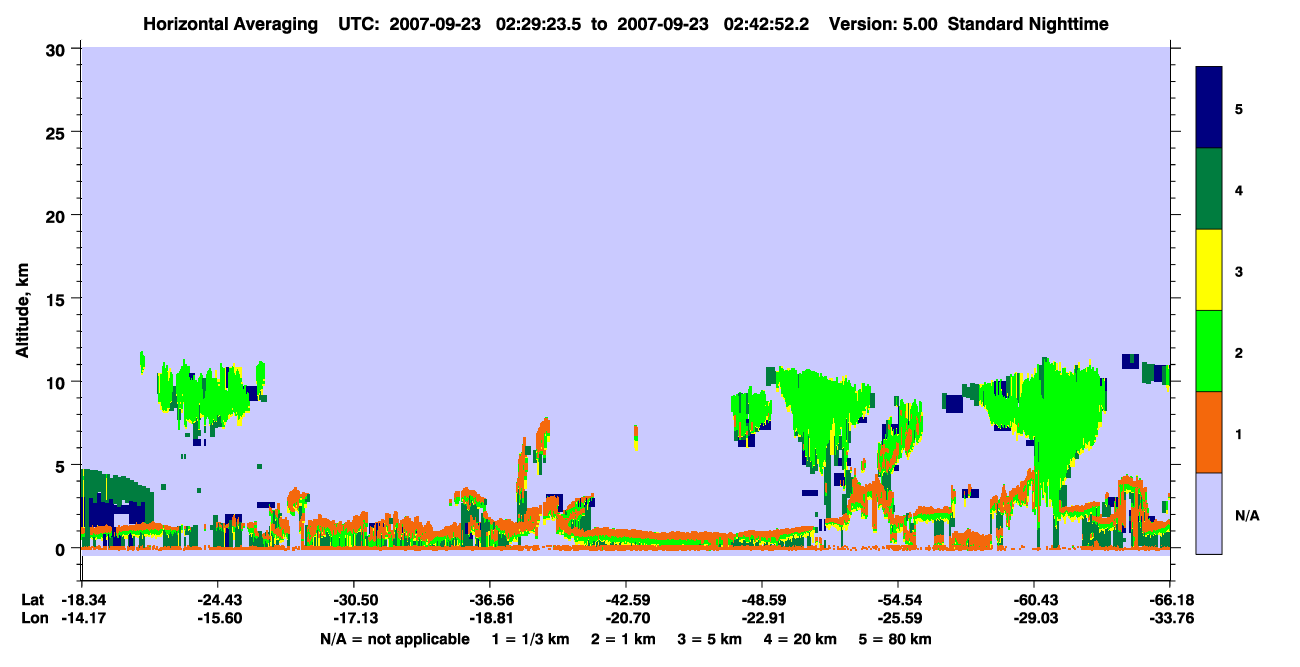The width and height of the screenshot is (1300, 667).
Task: Click the orange colorbar segment labeled 1
Action: point(1209,432)
